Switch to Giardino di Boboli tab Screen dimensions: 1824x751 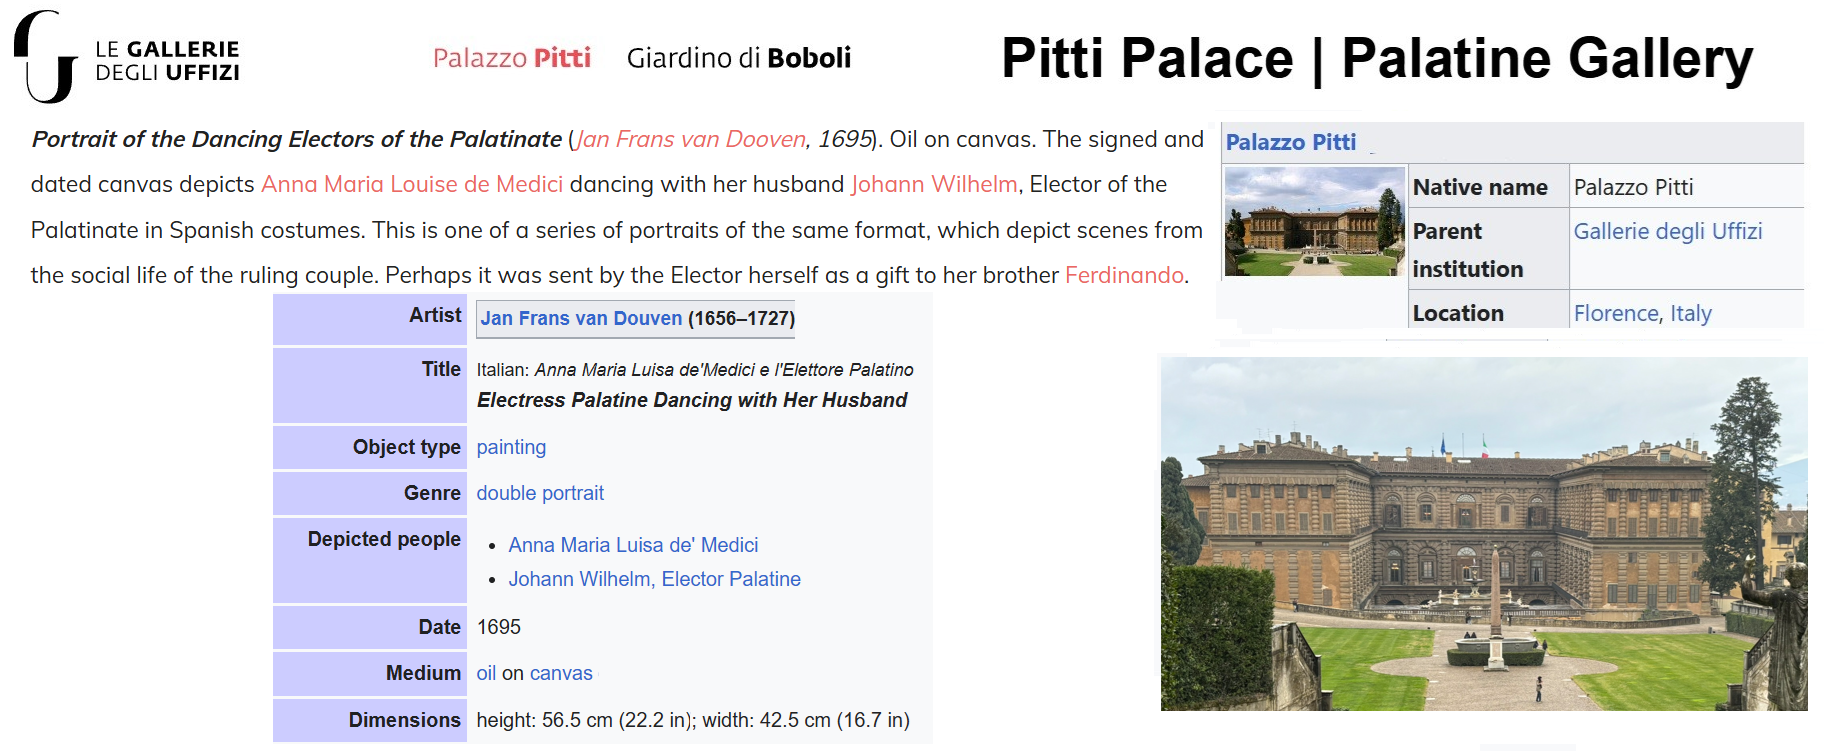tap(738, 58)
